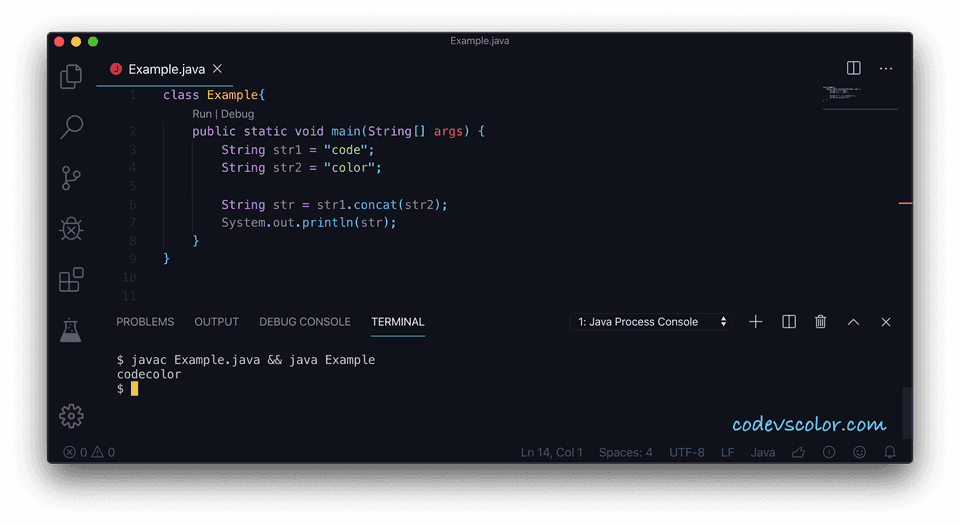Click the yellow macOS minimize button
960x526 pixels.
(x=76, y=41)
